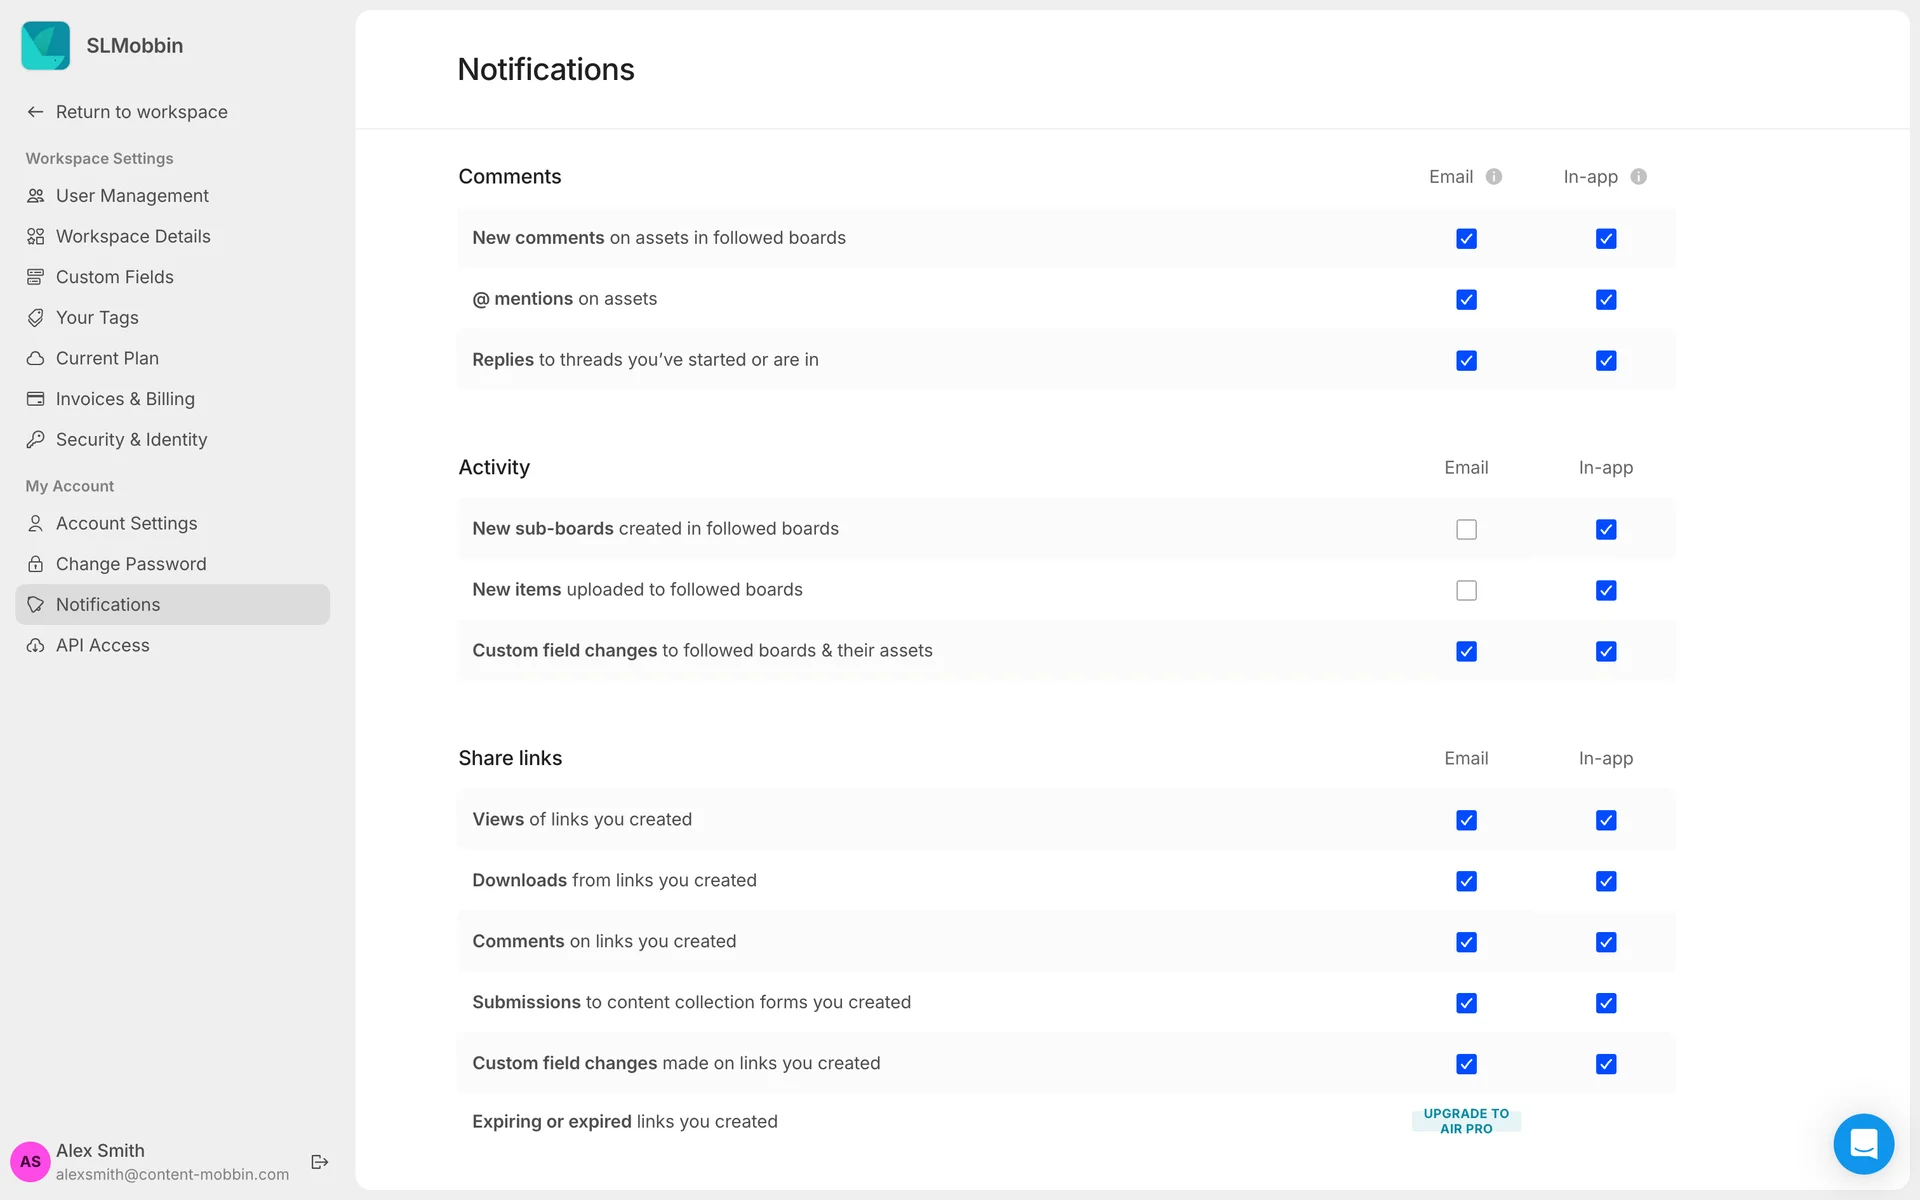Enable email for New items uploaded
The image size is (1920, 1200).
point(1466,591)
